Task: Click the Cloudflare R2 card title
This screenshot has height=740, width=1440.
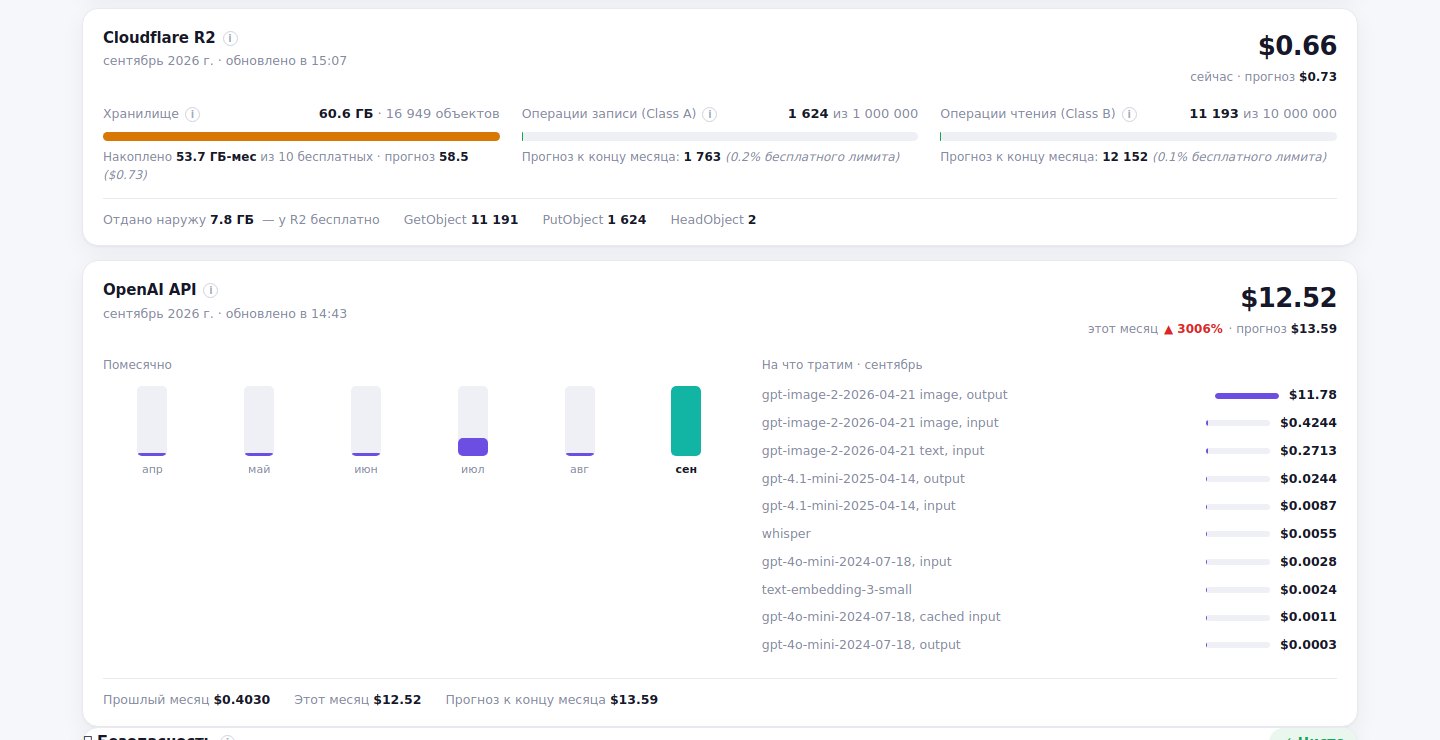Action: tap(159, 38)
